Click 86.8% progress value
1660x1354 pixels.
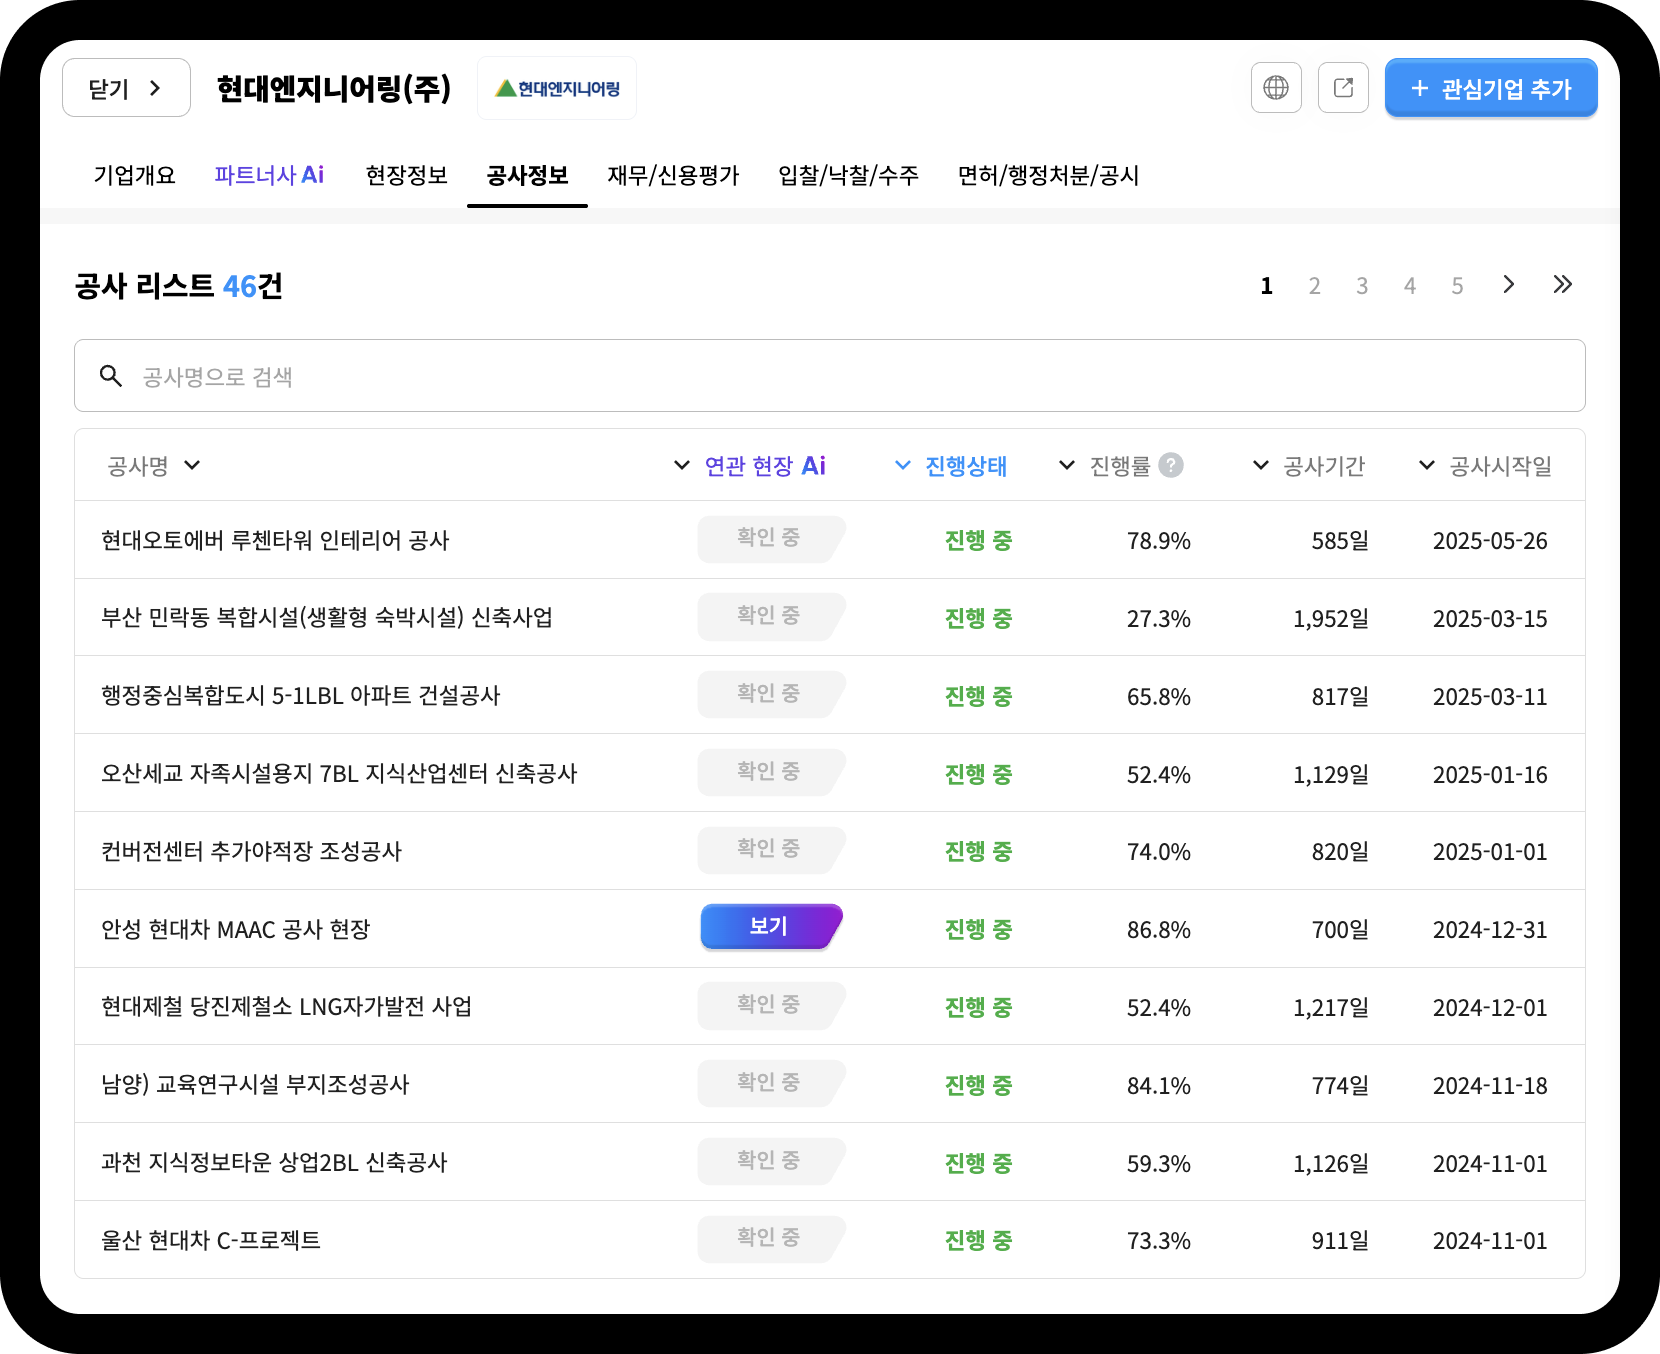(x=1158, y=930)
